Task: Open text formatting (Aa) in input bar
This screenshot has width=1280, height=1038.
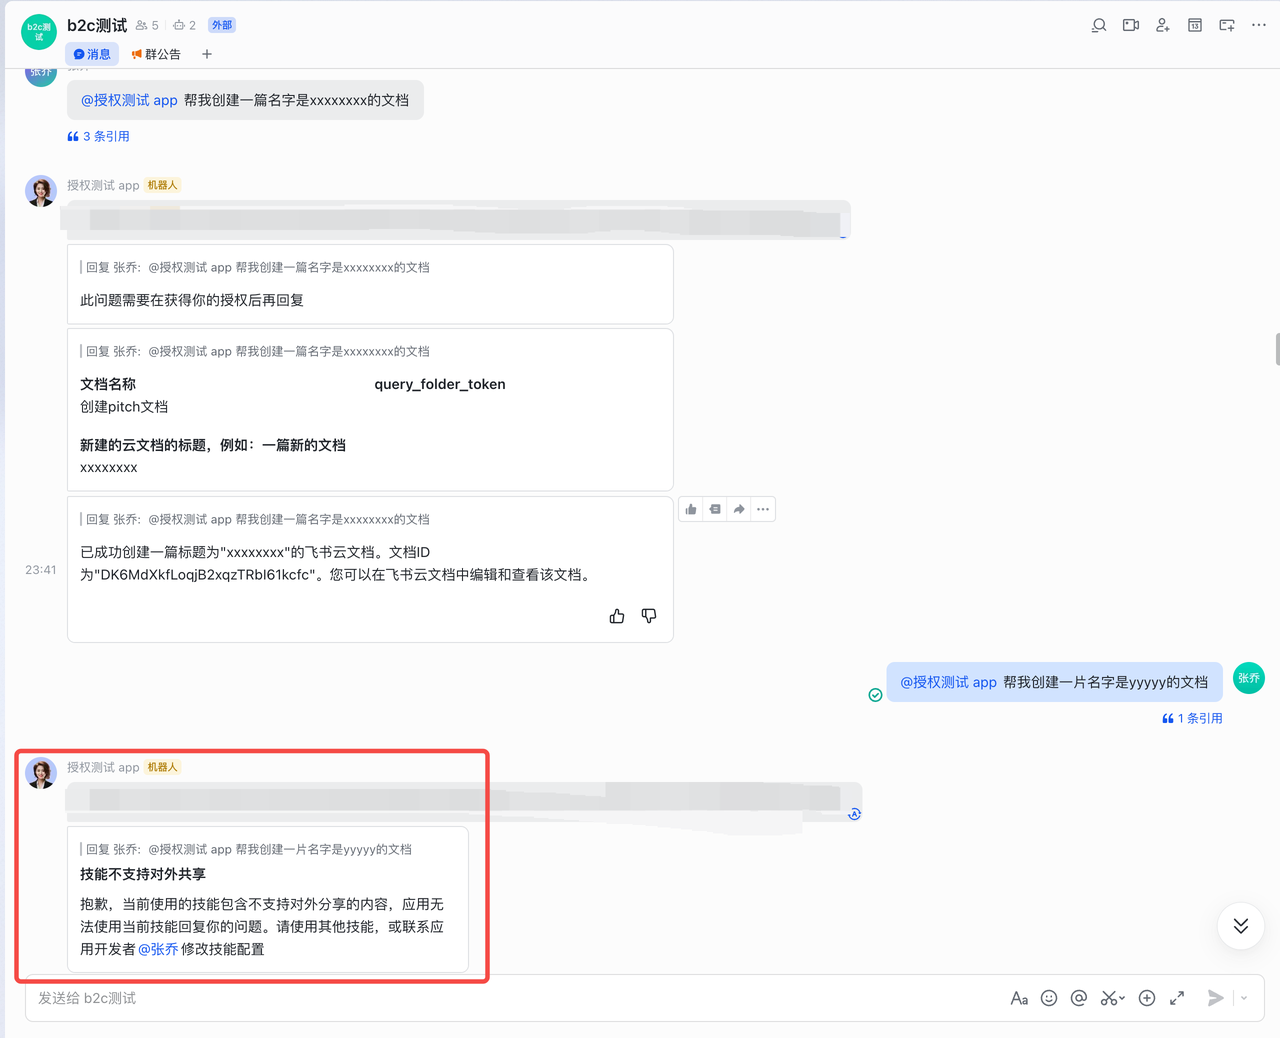Action: tap(1018, 998)
